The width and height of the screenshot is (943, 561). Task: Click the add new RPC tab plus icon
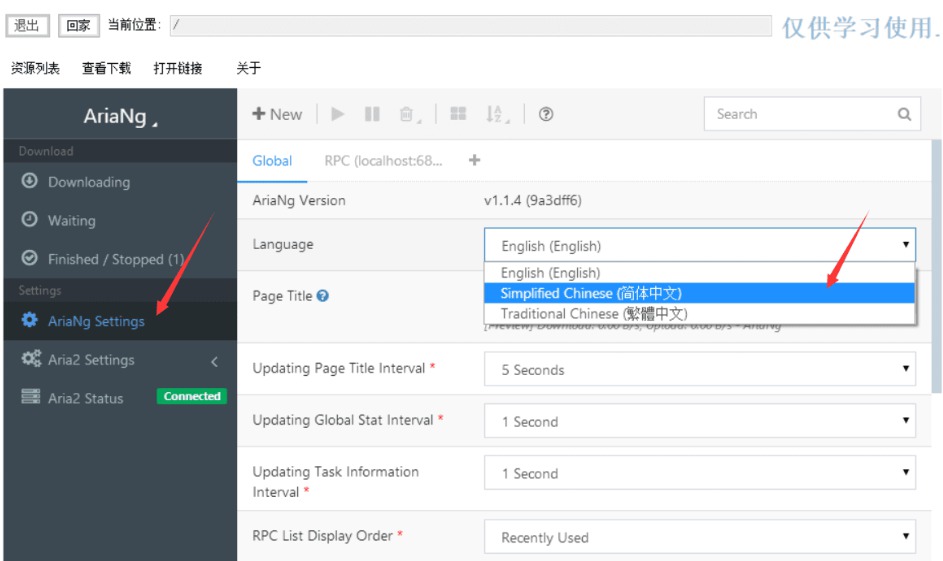point(475,160)
